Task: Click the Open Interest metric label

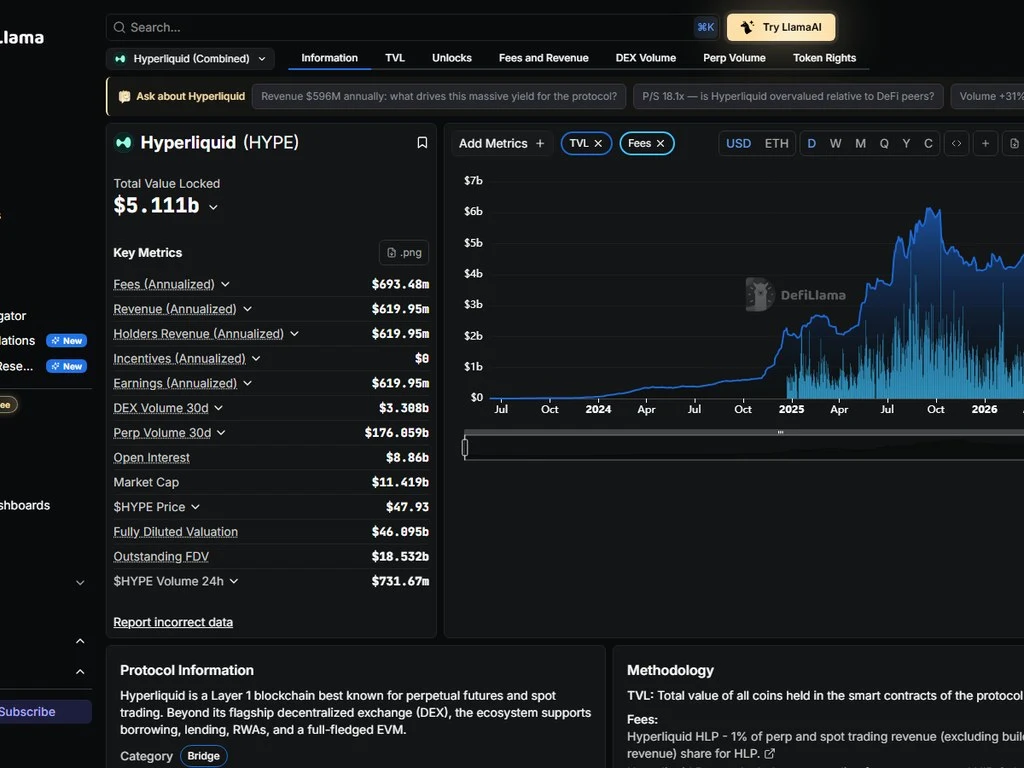Action: [x=152, y=457]
